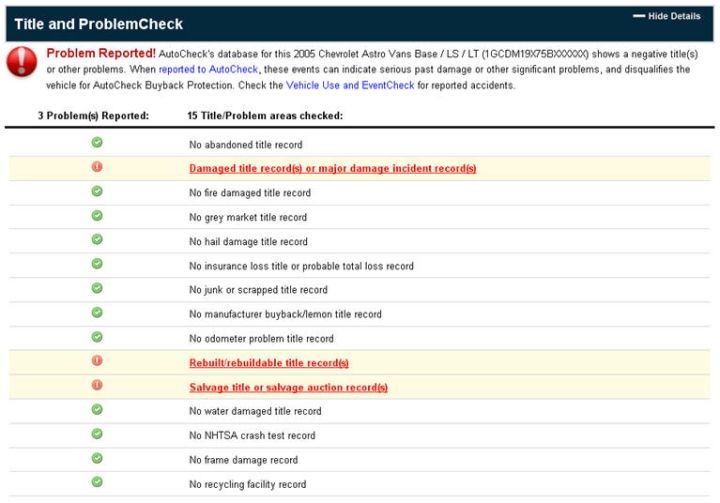Click green check icon beside No junk or scrapped title
The image size is (720, 503).
click(x=97, y=288)
